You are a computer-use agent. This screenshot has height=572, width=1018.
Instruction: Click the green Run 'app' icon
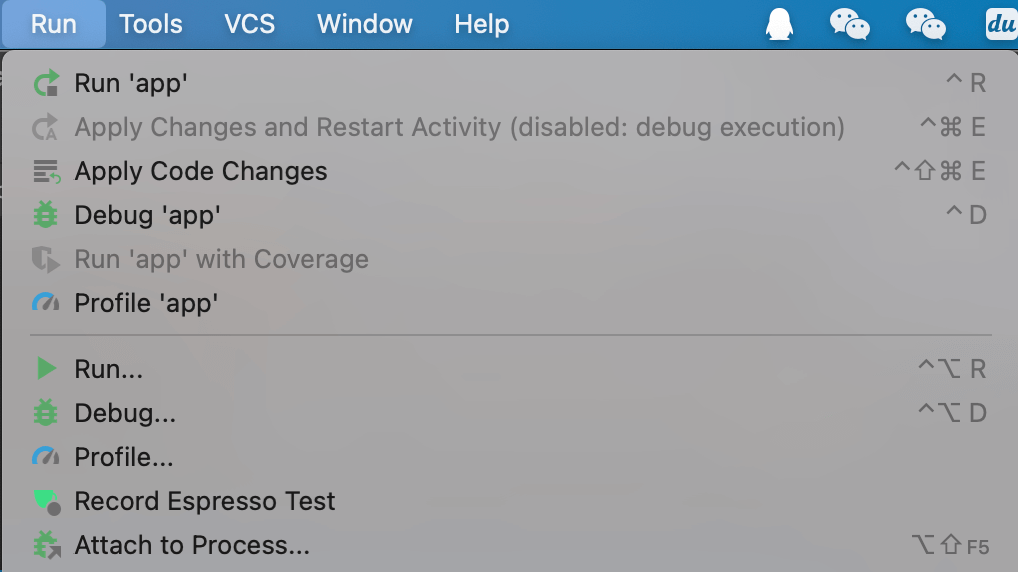pos(46,84)
